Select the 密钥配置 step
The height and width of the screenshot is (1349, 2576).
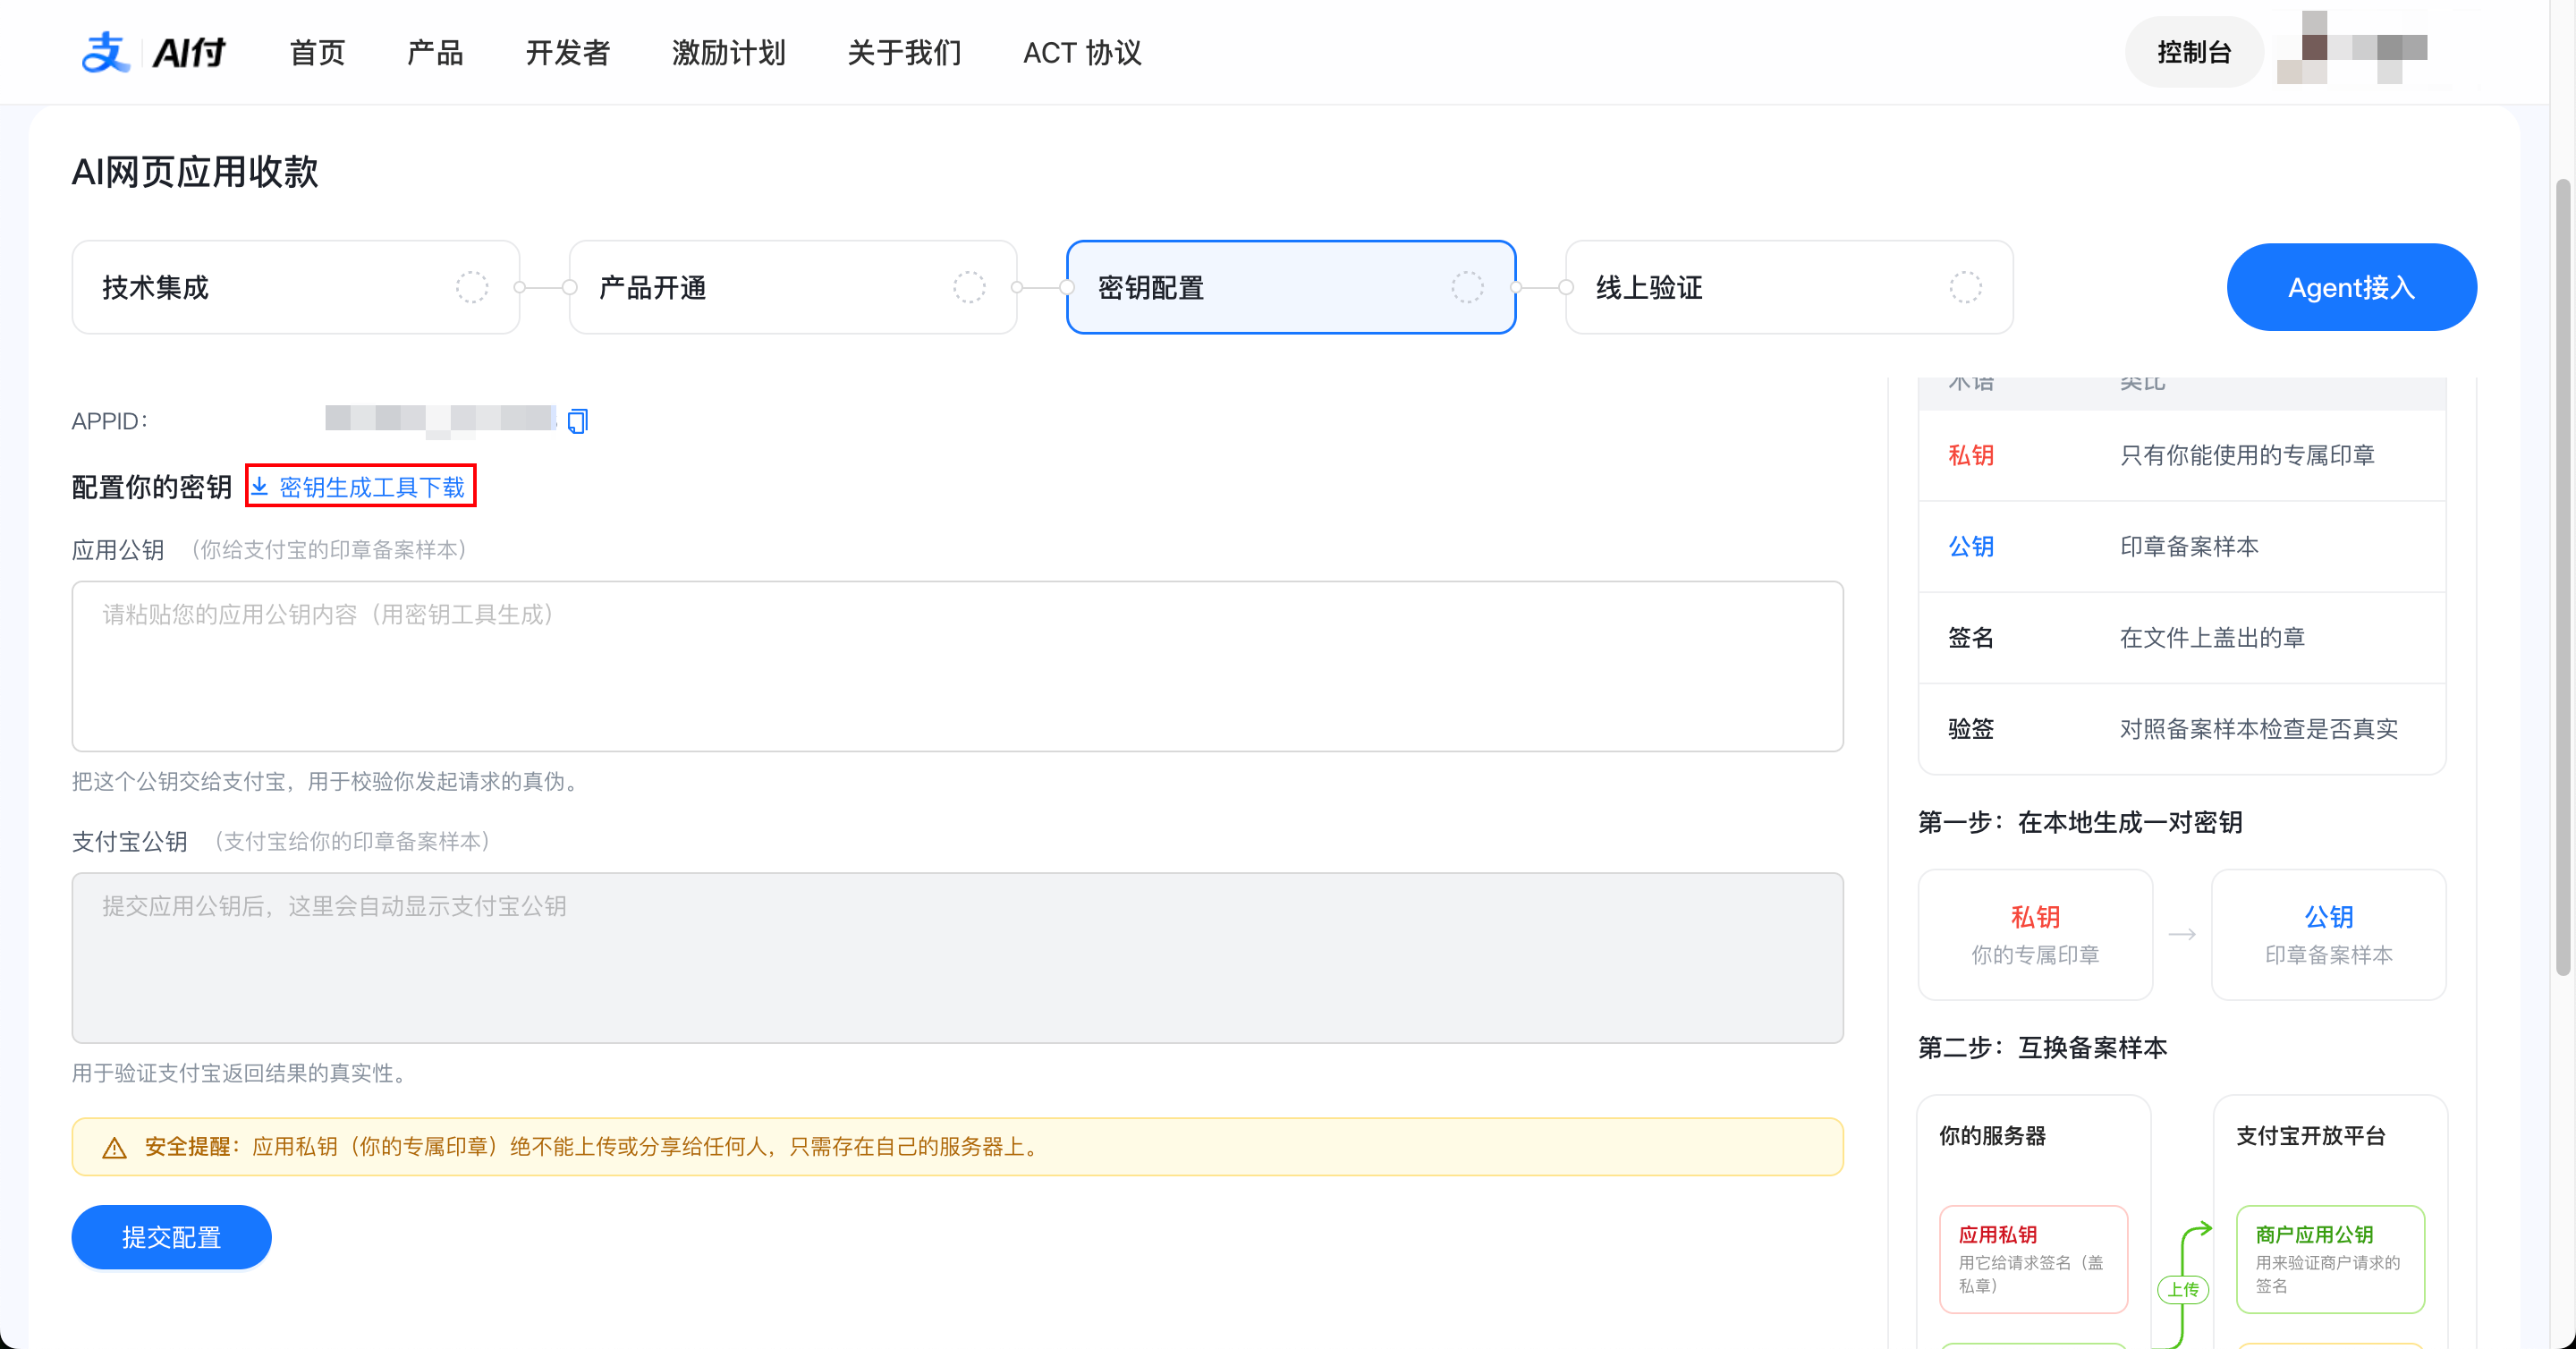coord(1291,288)
